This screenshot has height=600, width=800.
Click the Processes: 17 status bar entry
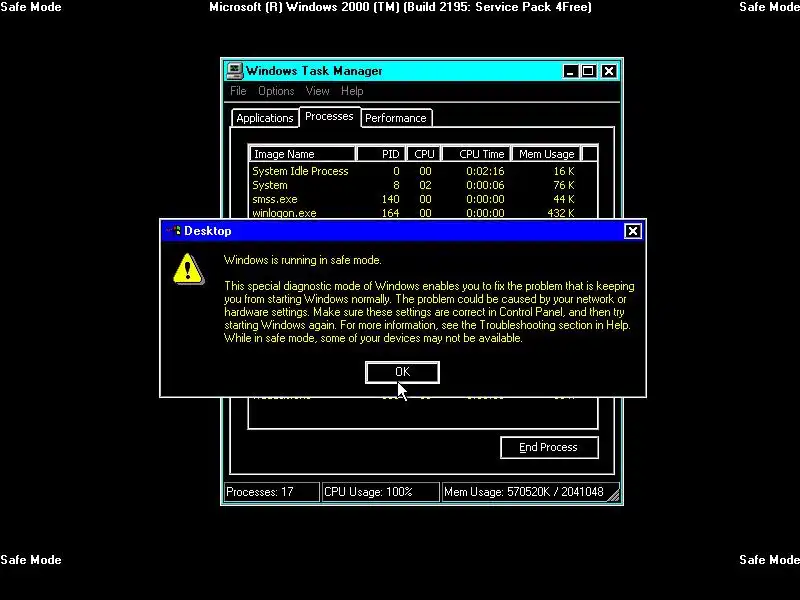click(271, 492)
